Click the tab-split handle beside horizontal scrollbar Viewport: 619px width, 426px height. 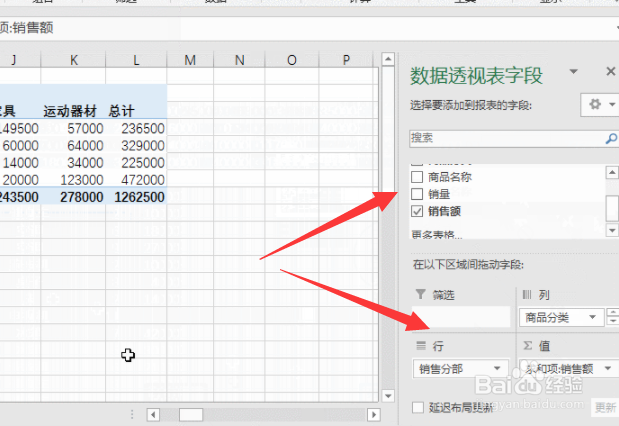(132, 415)
